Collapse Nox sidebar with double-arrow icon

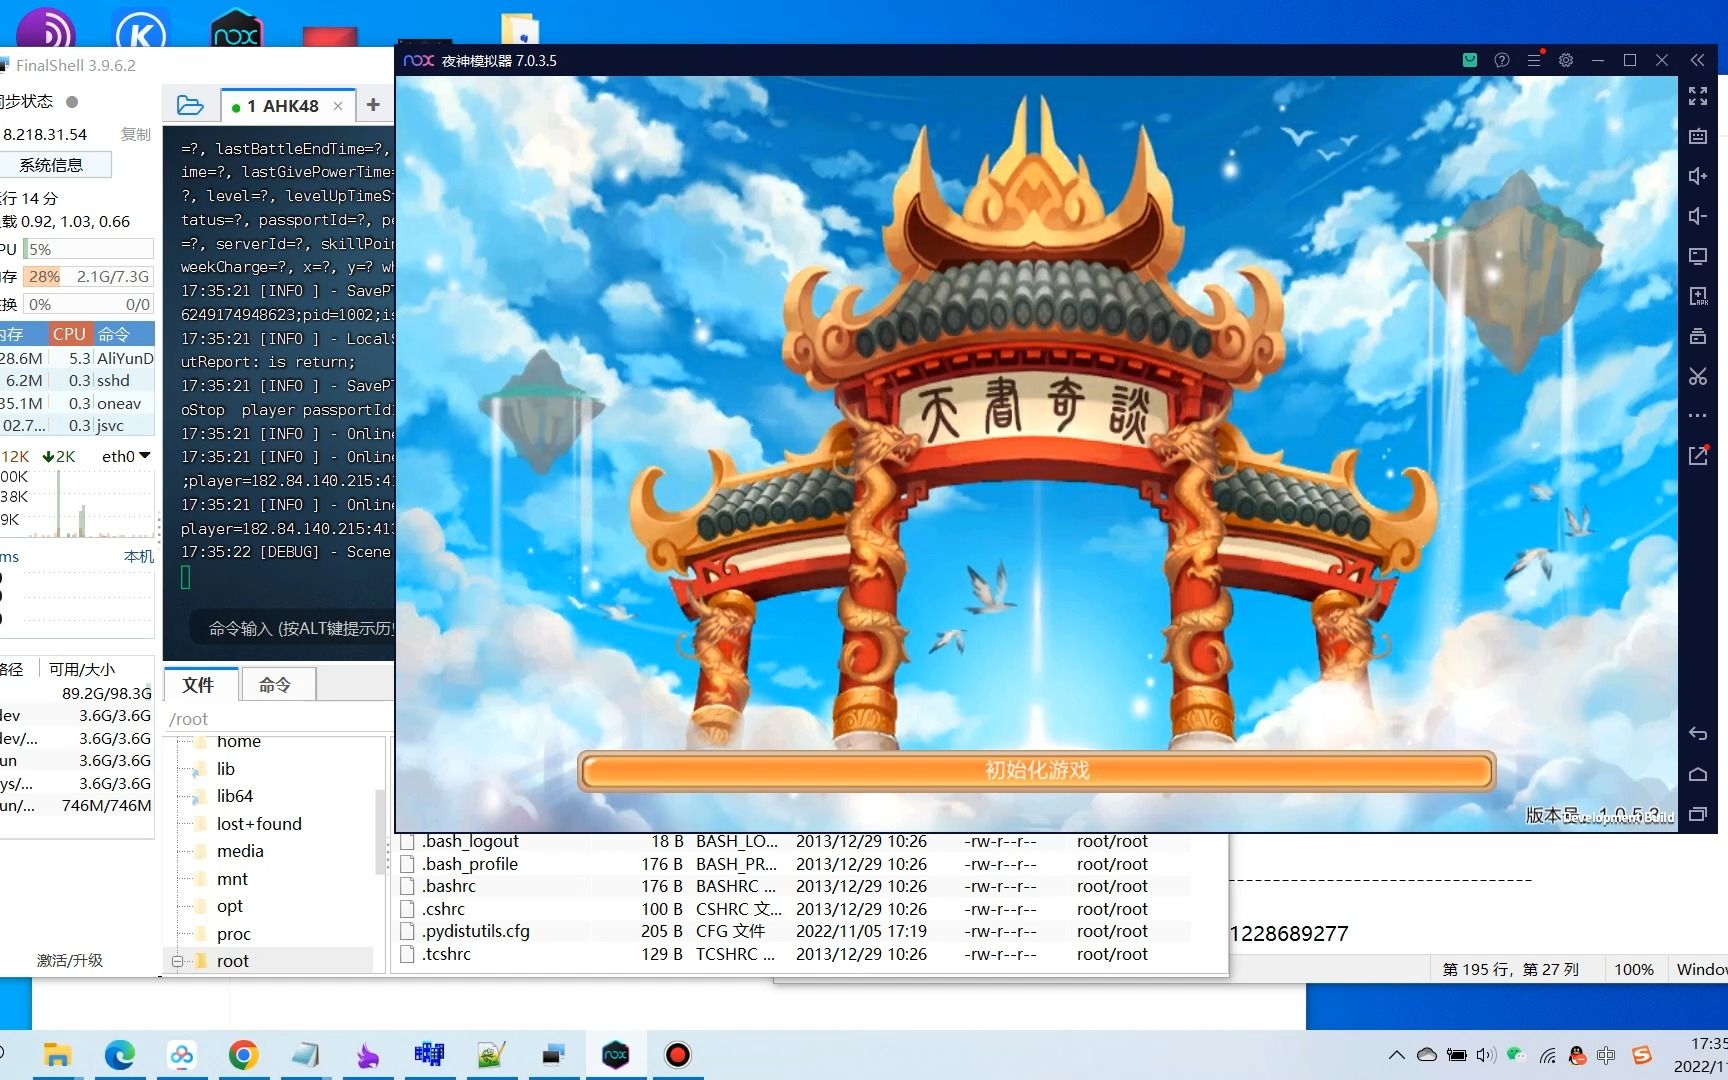tap(1697, 60)
